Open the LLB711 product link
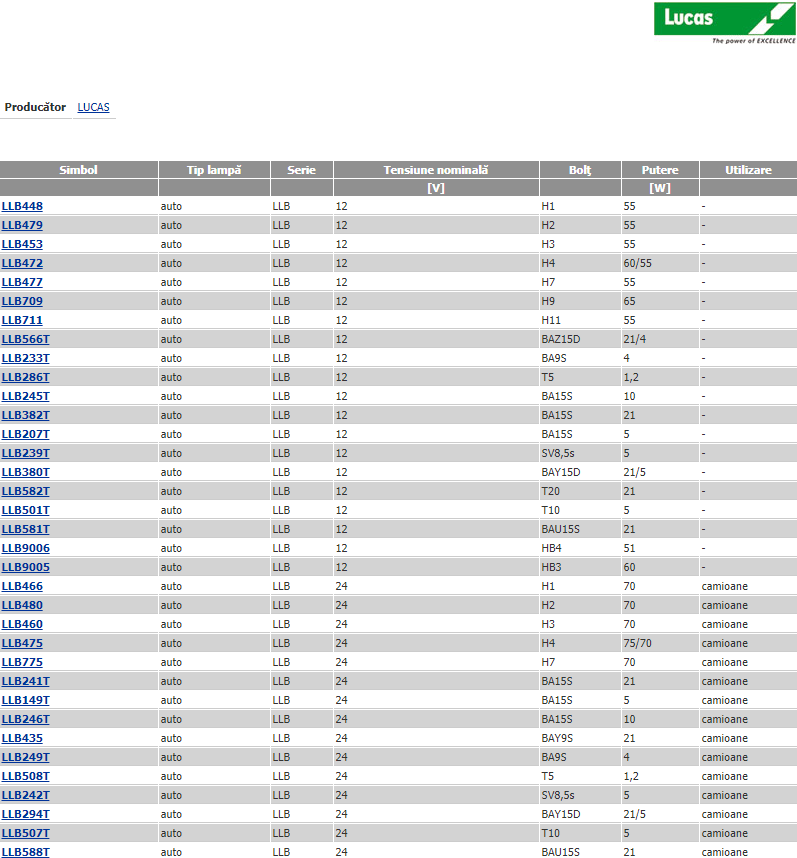 click(22, 320)
